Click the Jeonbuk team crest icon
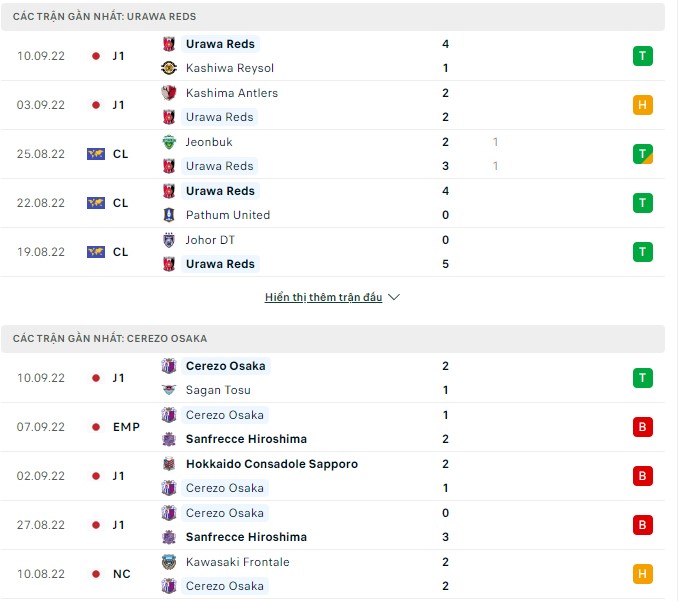The height and width of the screenshot is (601, 678). click(x=169, y=142)
